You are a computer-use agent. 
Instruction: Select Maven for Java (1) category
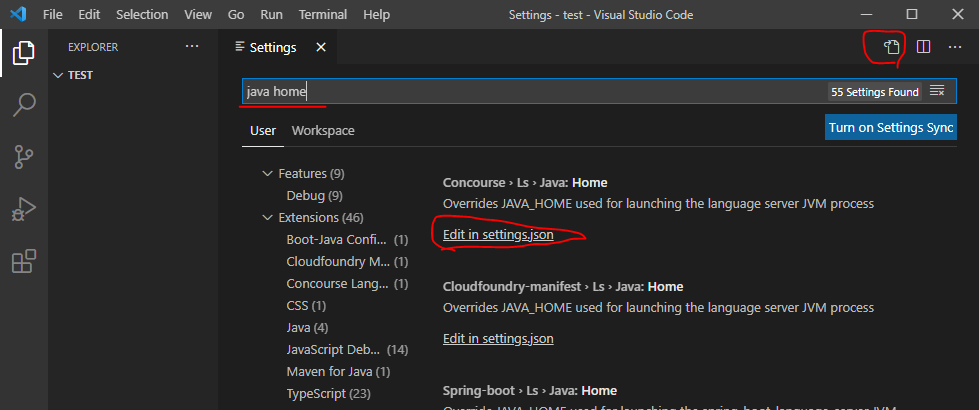(x=338, y=372)
